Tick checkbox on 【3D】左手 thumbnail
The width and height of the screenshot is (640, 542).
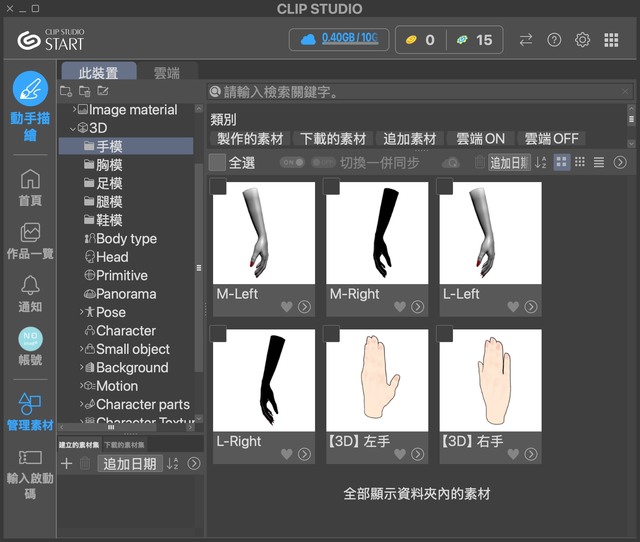[331, 334]
